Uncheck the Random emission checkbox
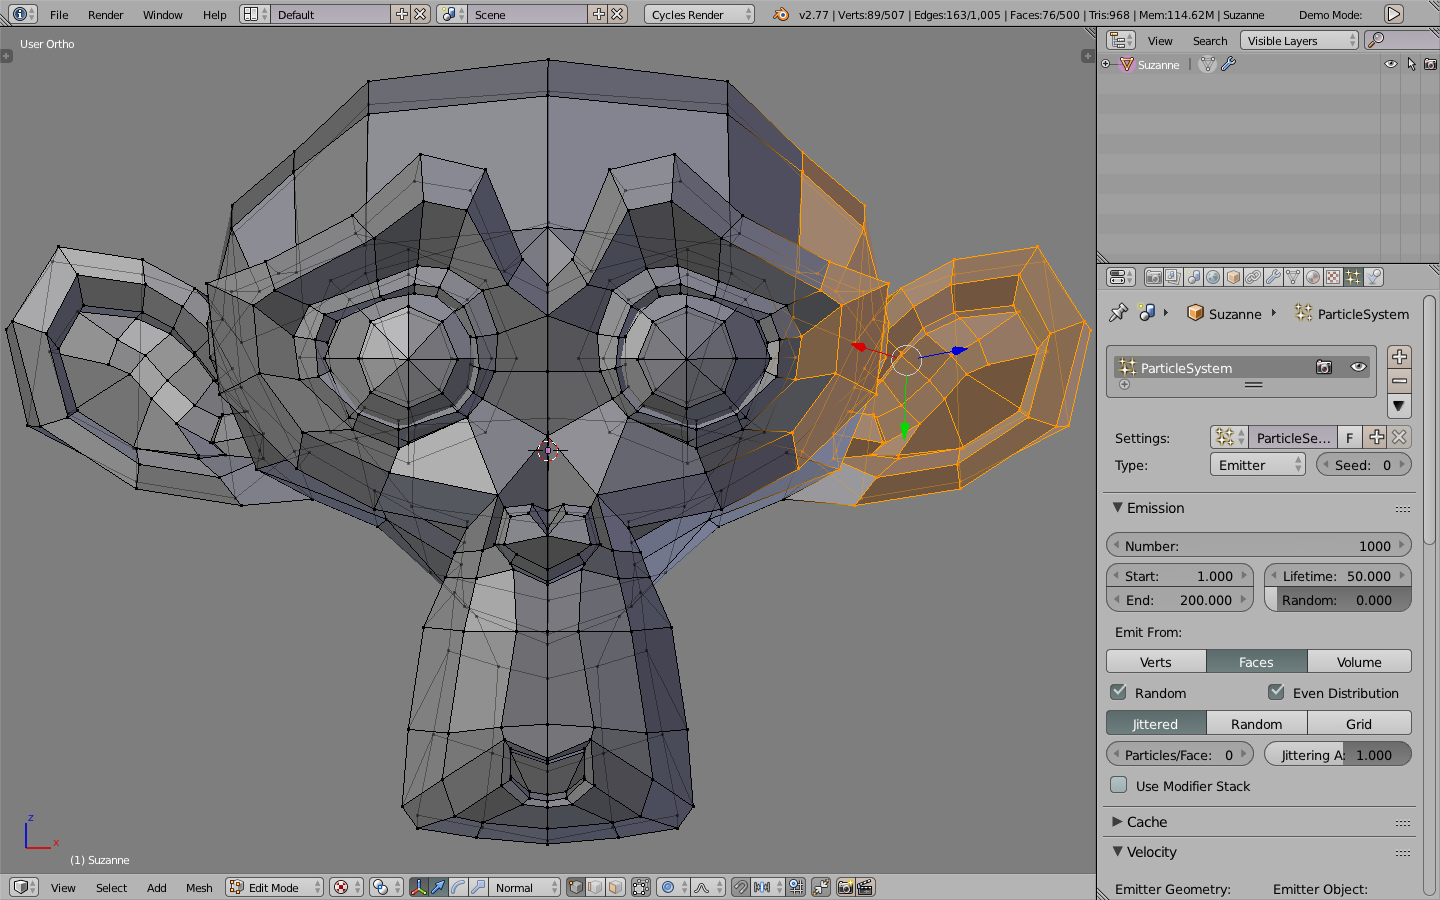This screenshot has height=900, width=1440. (1119, 692)
